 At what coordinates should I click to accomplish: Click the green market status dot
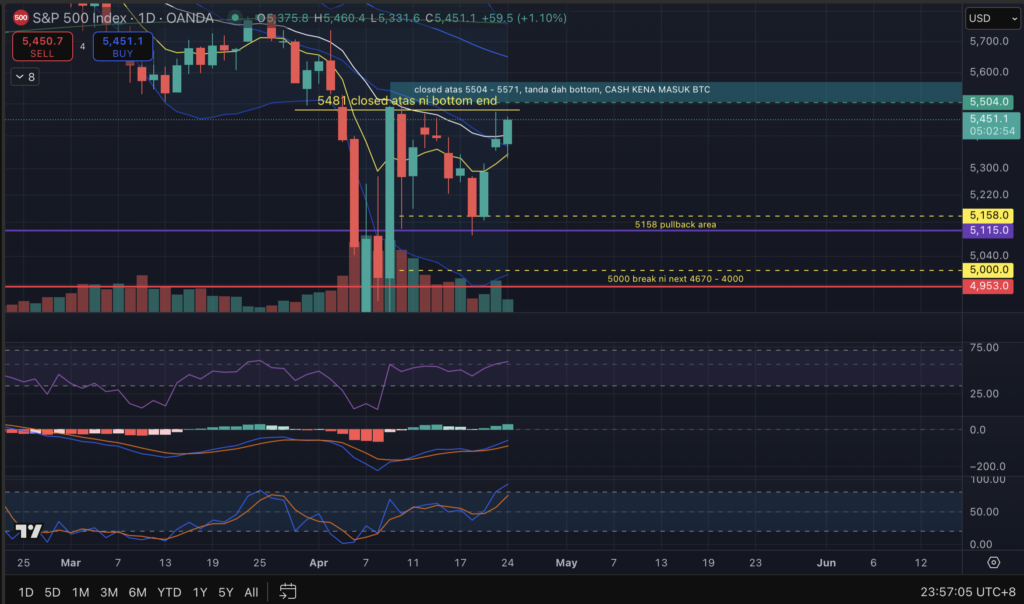pyautogui.click(x=236, y=18)
